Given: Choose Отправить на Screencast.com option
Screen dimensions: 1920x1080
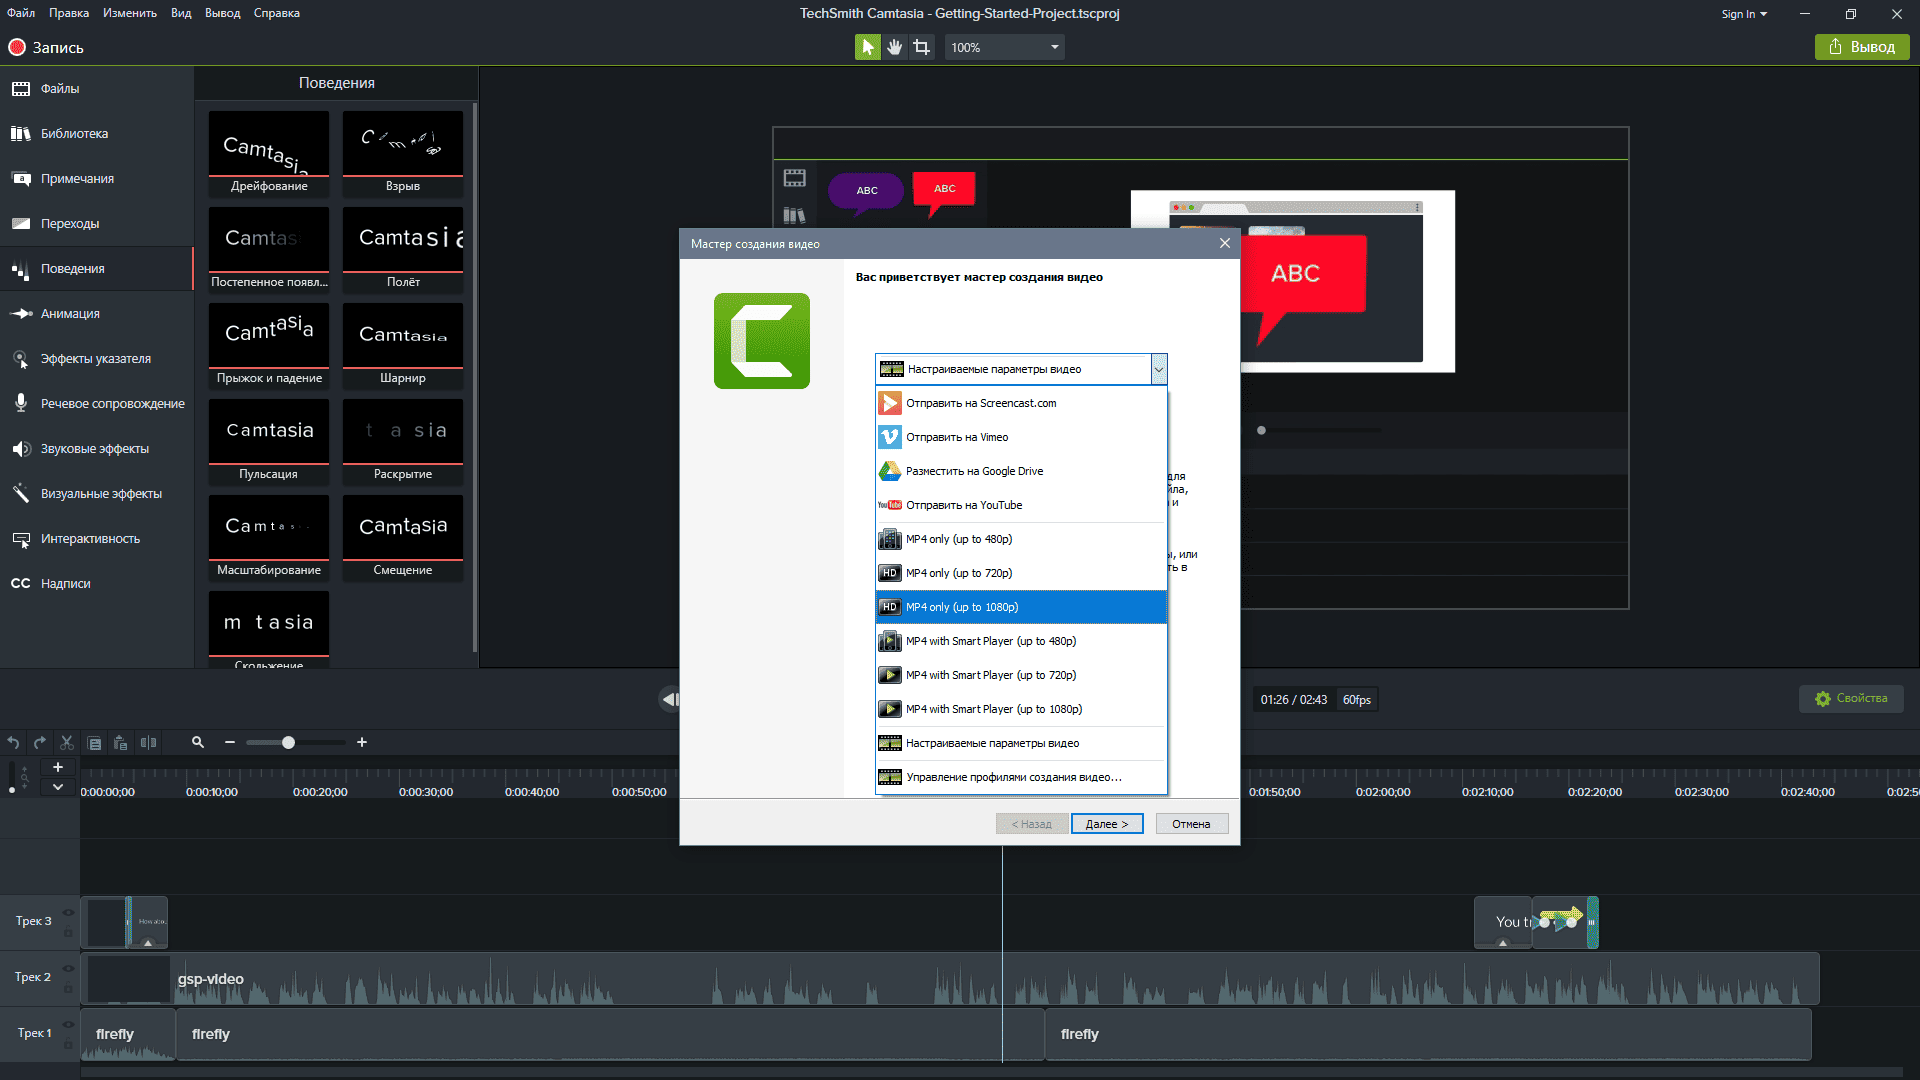Looking at the screenshot, I should [x=1021, y=403].
